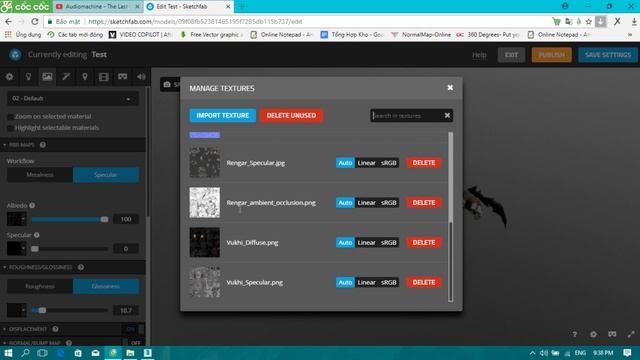640x360 pixels.
Task: Open File Explorer from taskbar
Action: 130,353
